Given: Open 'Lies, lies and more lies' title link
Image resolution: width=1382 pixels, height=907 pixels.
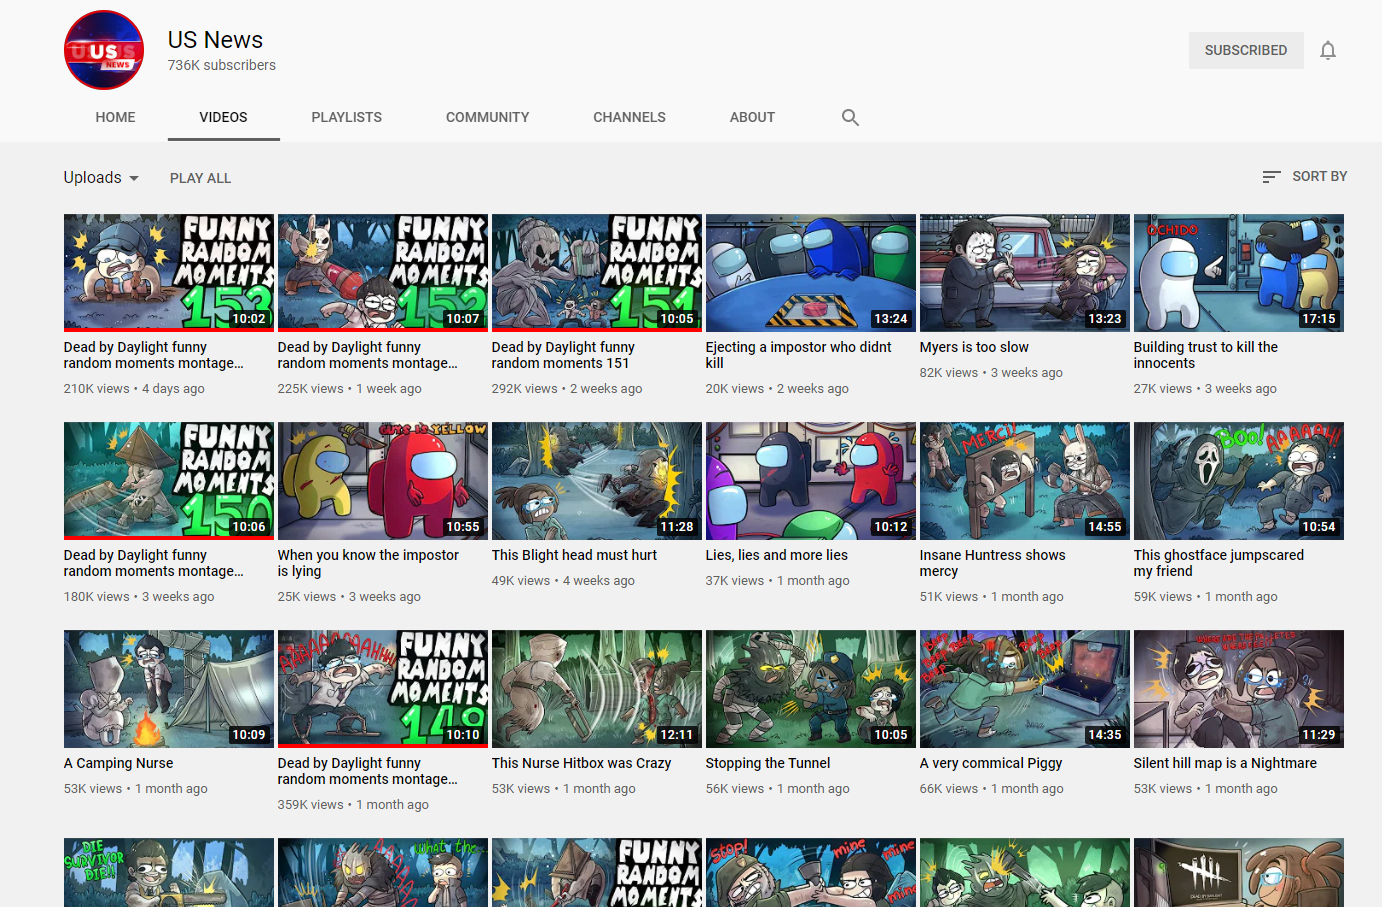Looking at the screenshot, I should point(777,555).
